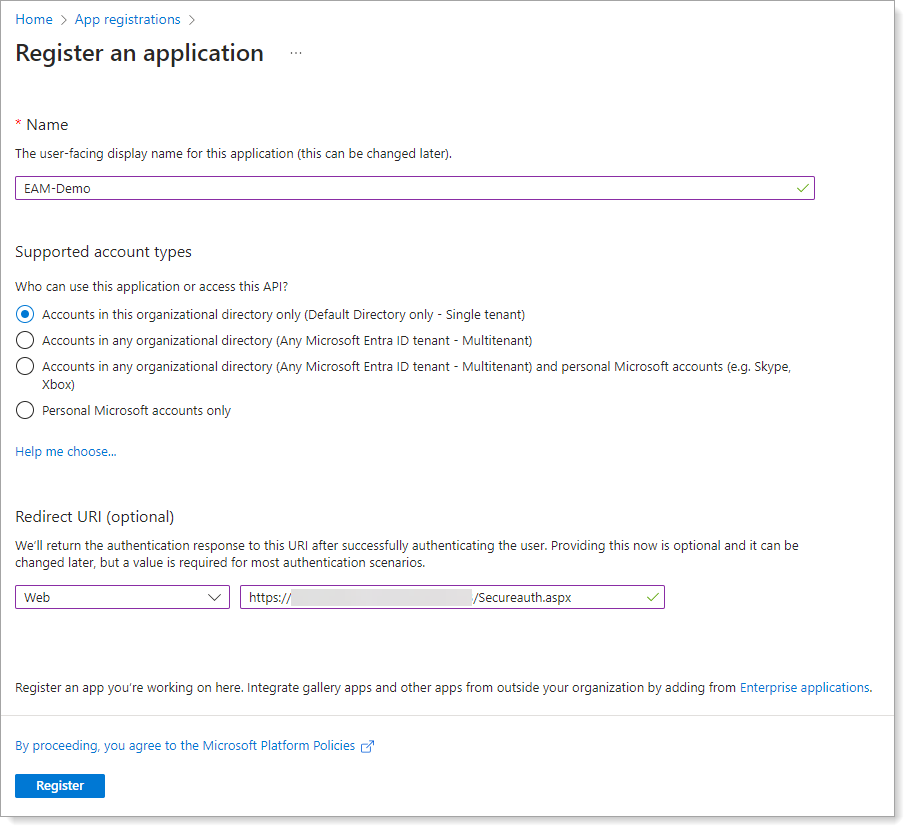This screenshot has width=910, height=832.
Task: Open the App registrations breadcrumb
Action: [127, 19]
